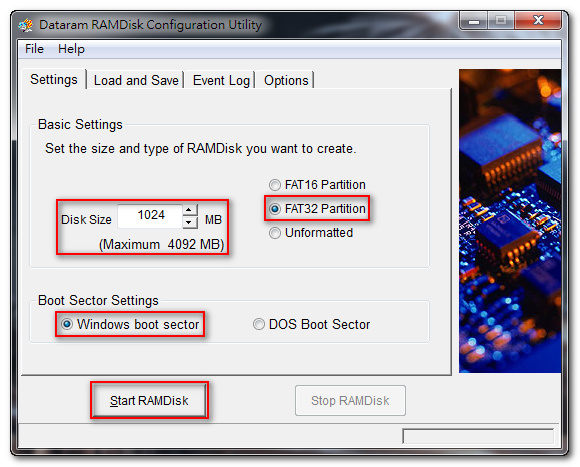Switch to the Load and Save tab

click(136, 80)
